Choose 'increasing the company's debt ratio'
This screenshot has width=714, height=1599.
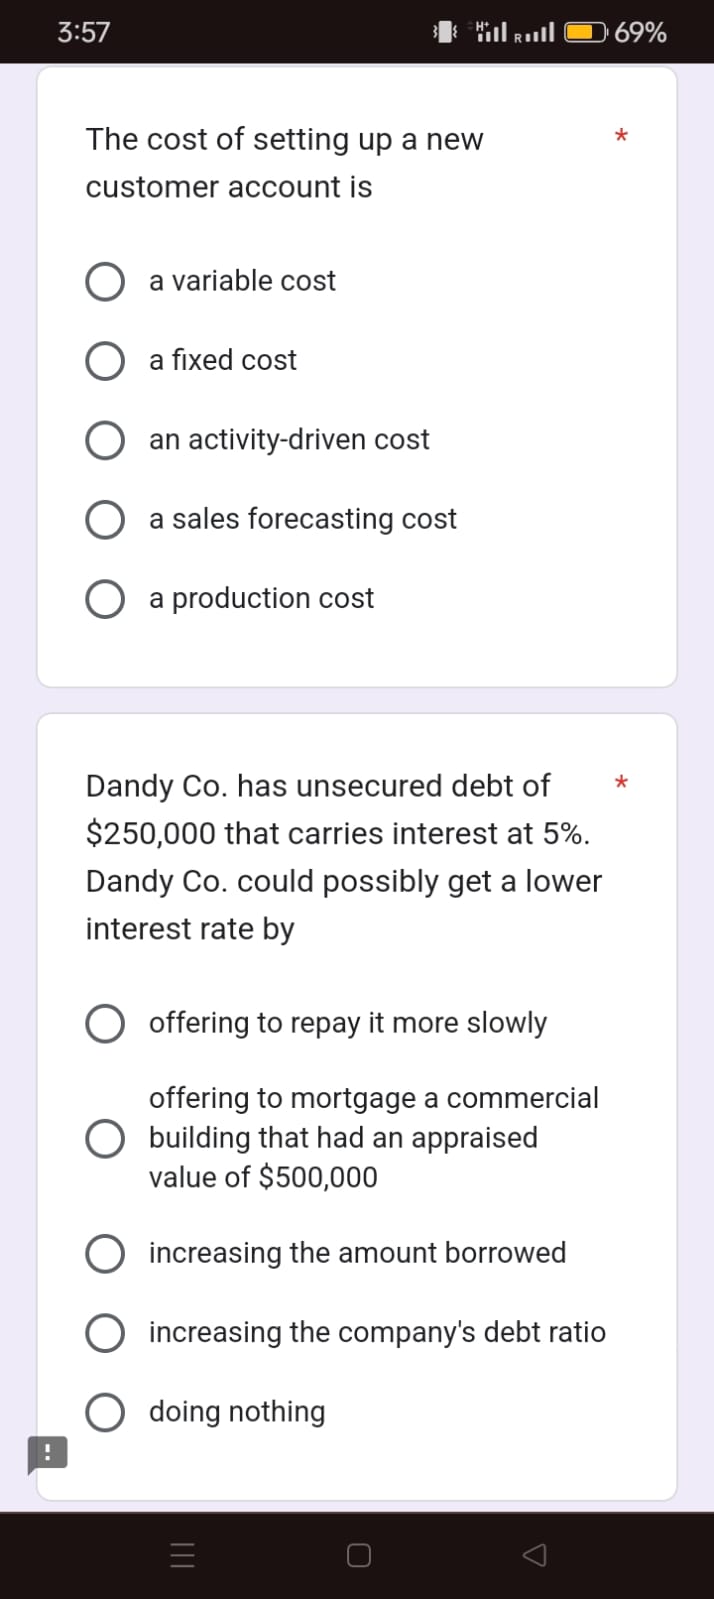(x=105, y=1332)
